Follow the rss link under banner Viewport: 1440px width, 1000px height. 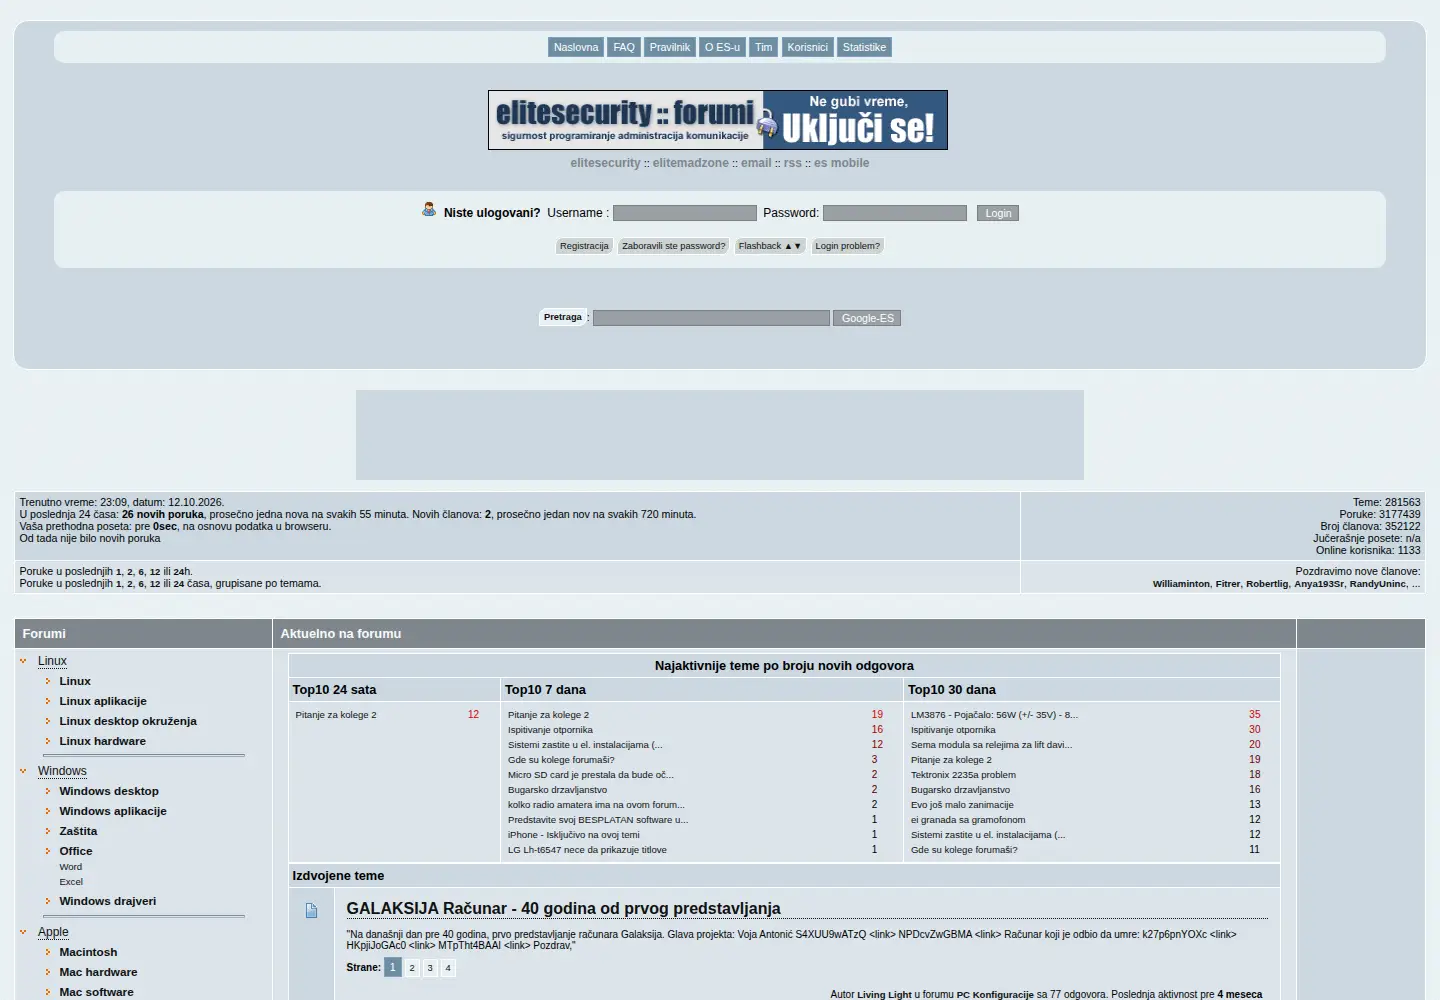(x=793, y=163)
